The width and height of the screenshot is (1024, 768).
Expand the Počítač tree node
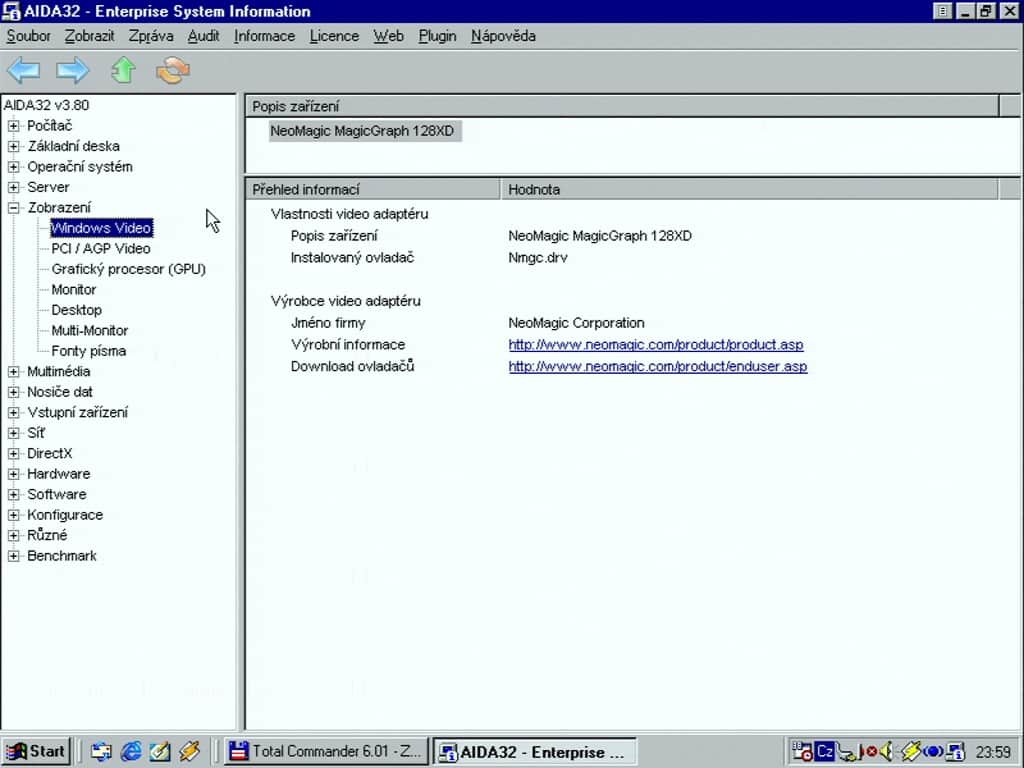tap(13, 125)
